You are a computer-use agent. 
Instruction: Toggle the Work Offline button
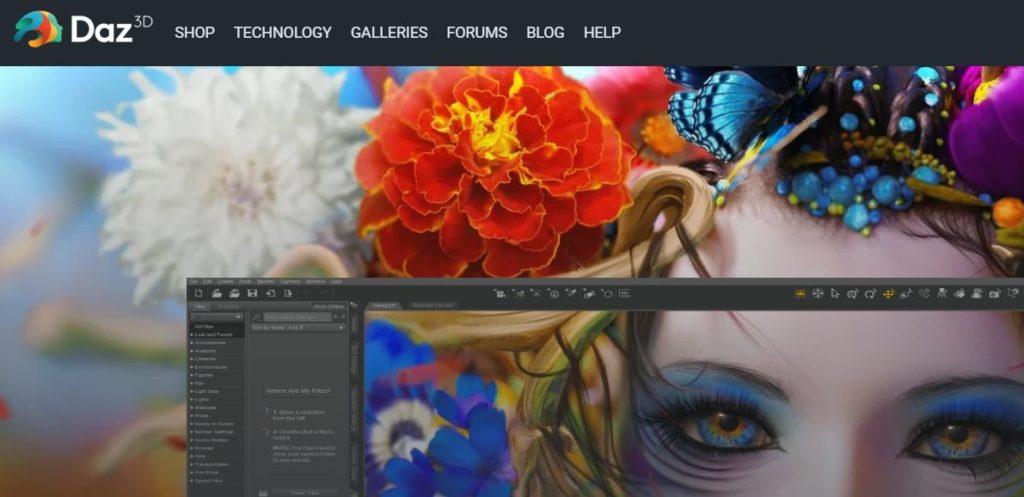[329, 306]
